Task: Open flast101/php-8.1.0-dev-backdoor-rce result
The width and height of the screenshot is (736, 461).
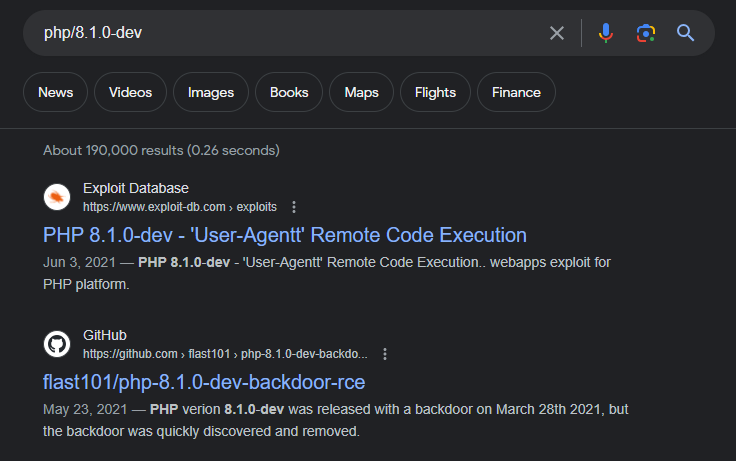Action: (x=204, y=382)
